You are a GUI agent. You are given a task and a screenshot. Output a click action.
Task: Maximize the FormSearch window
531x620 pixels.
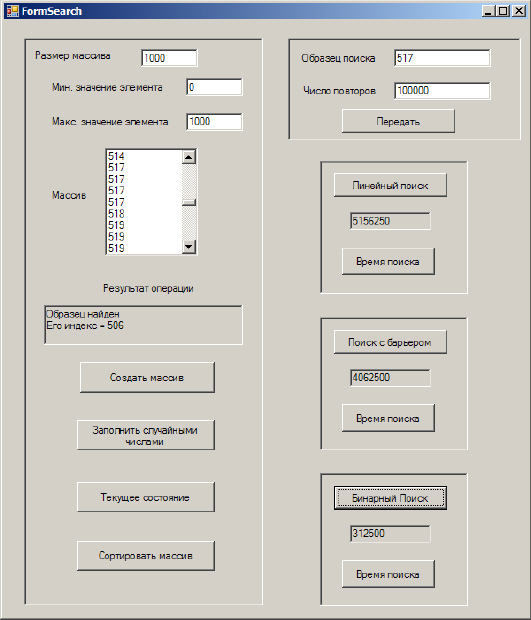click(503, 11)
